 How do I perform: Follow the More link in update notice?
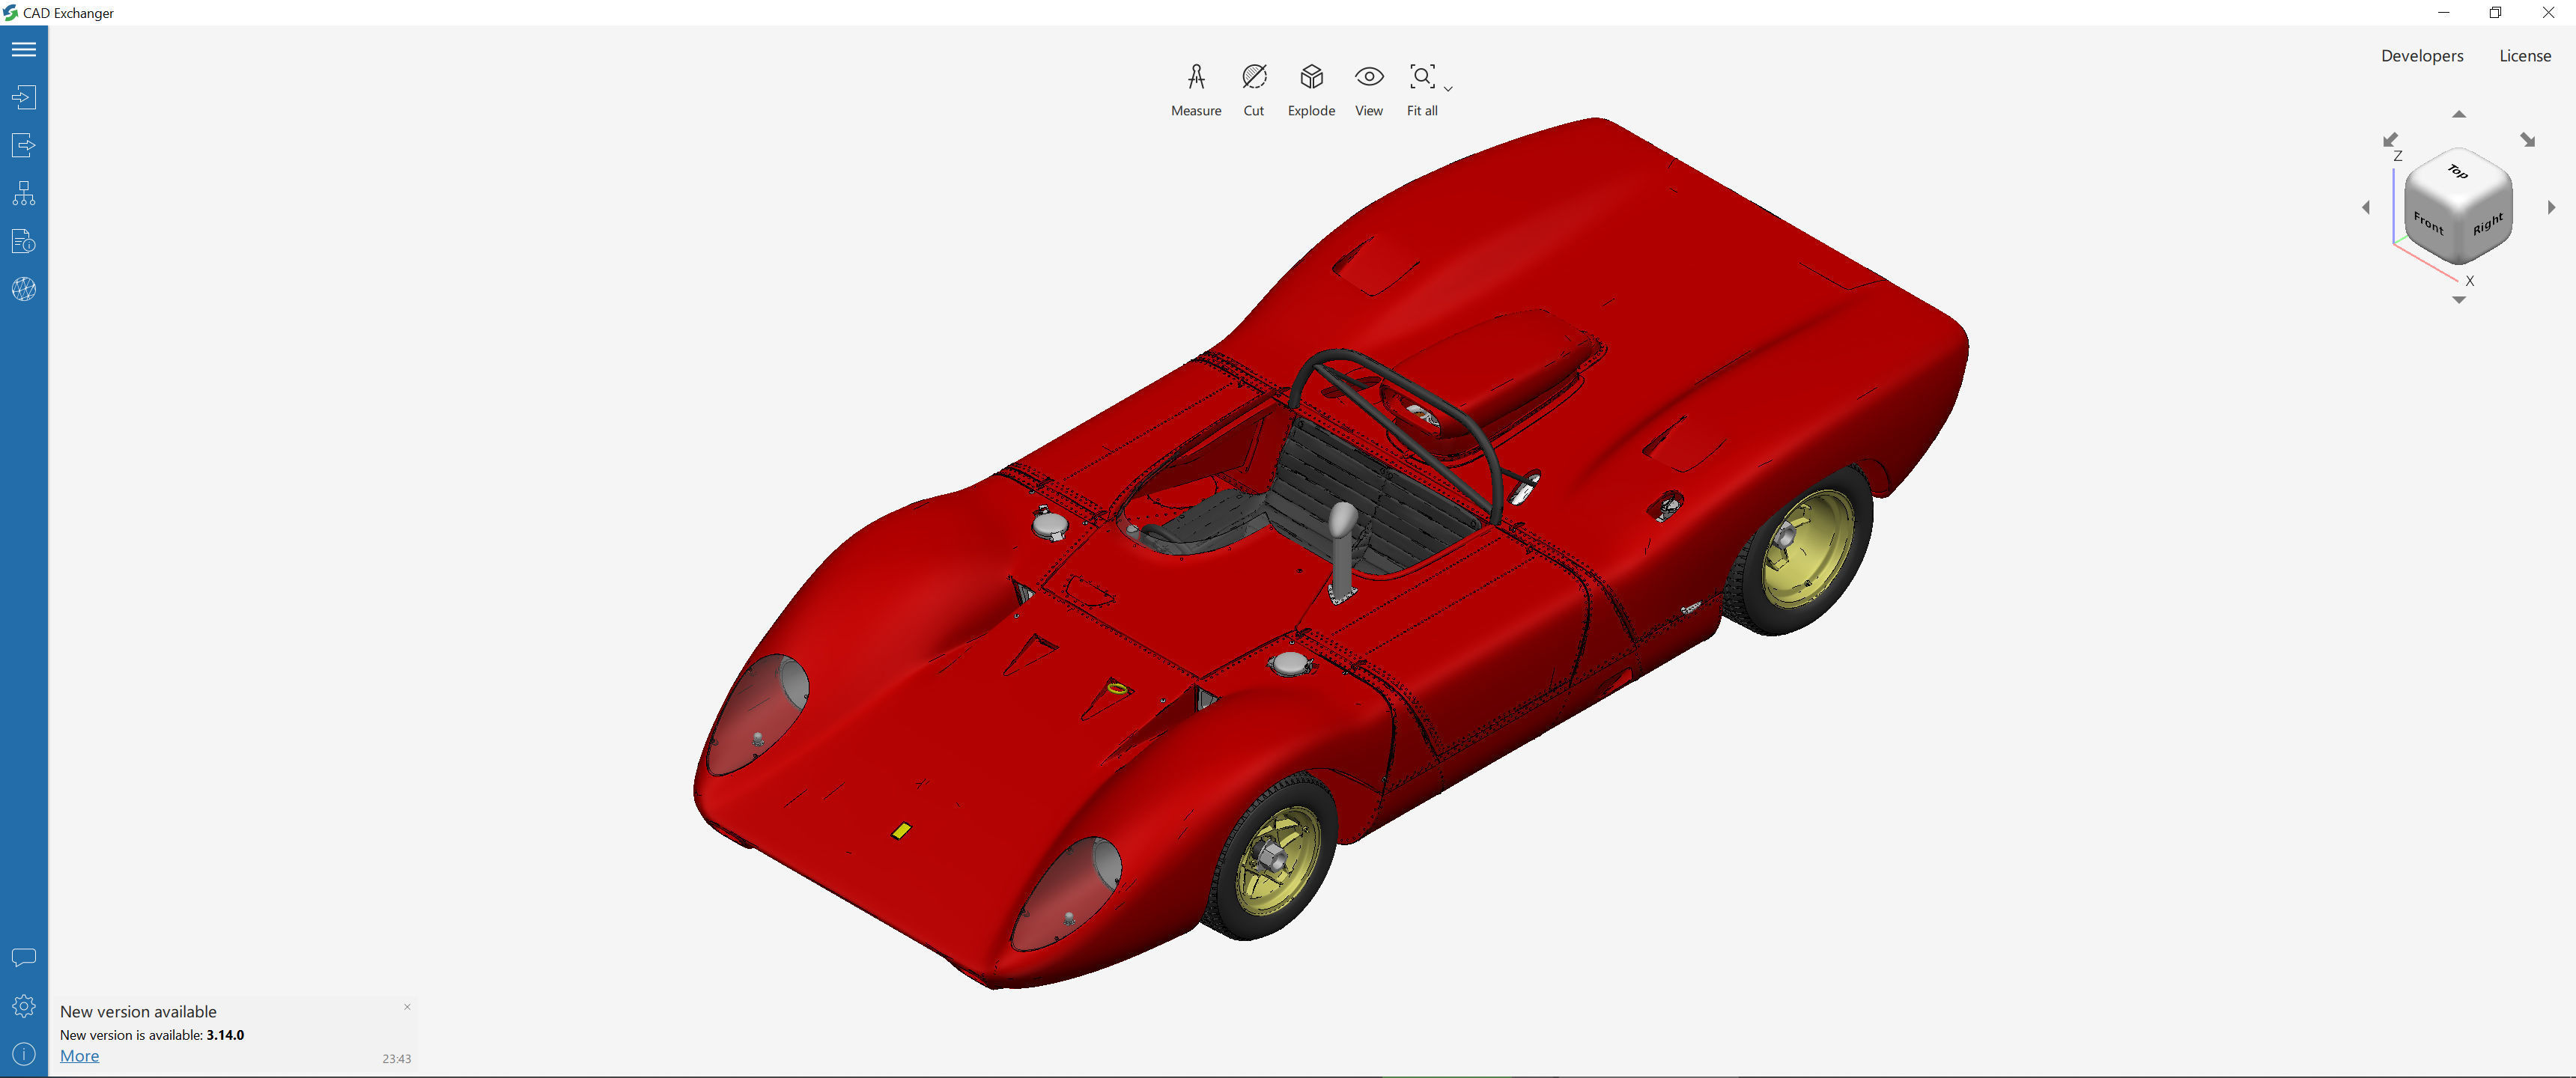click(79, 1056)
